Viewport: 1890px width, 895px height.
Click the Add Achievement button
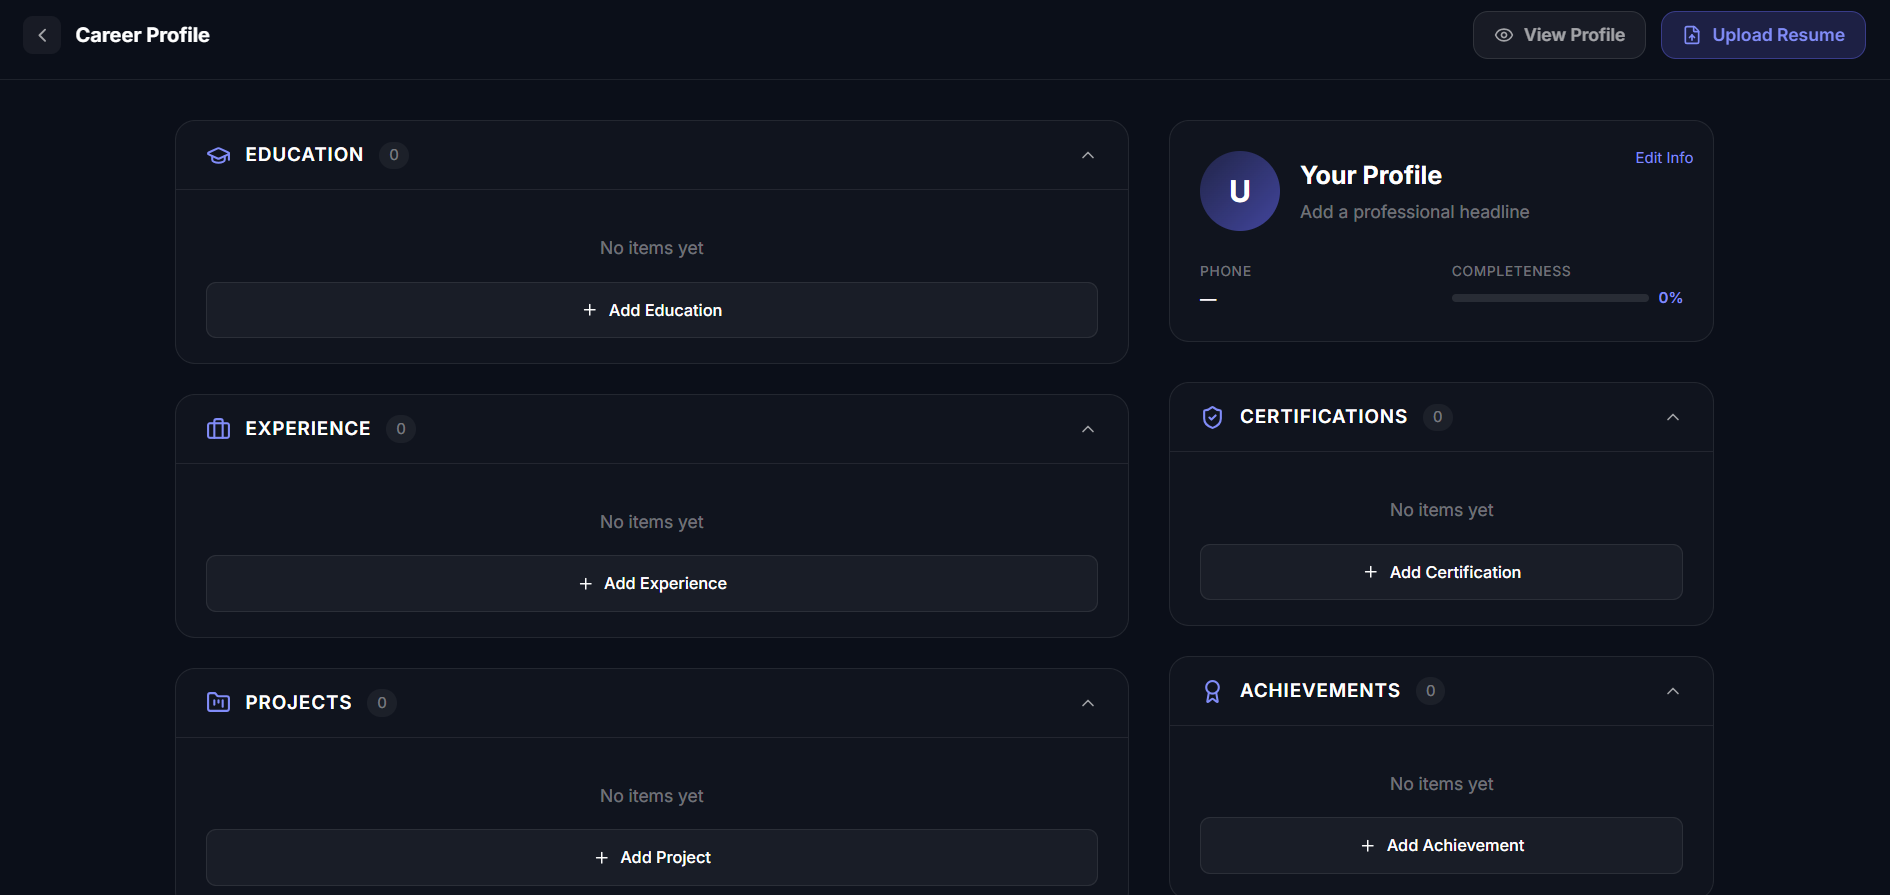1441,845
